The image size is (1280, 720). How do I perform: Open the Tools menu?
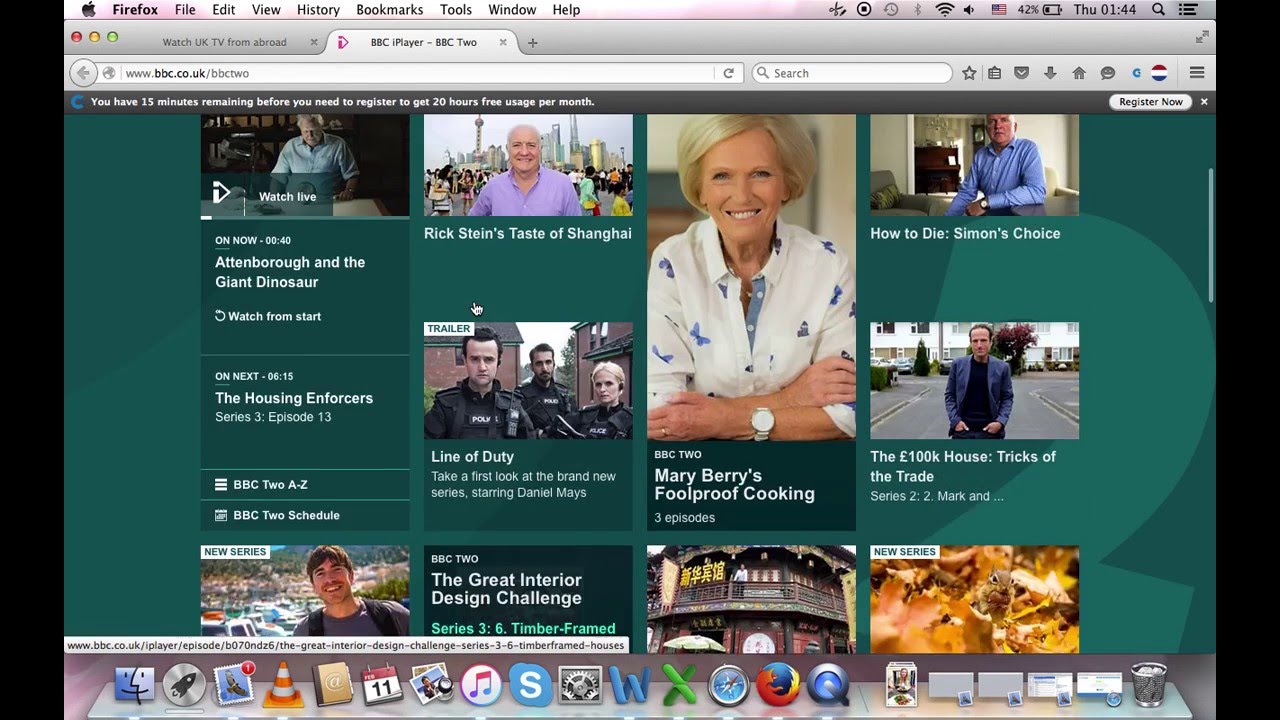coord(456,9)
